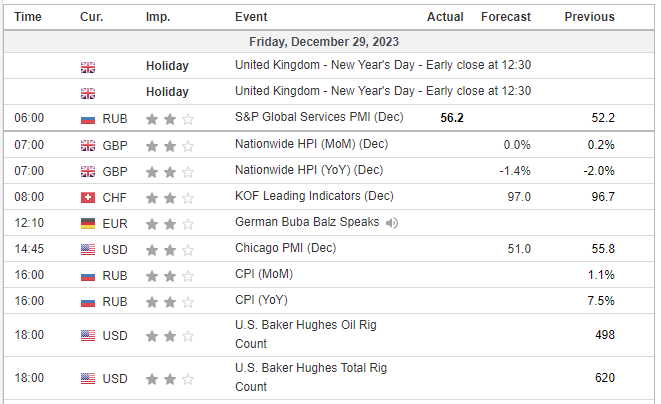Click the US flag in the Baker Hughes Oil Rig Count row

[88, 335]
